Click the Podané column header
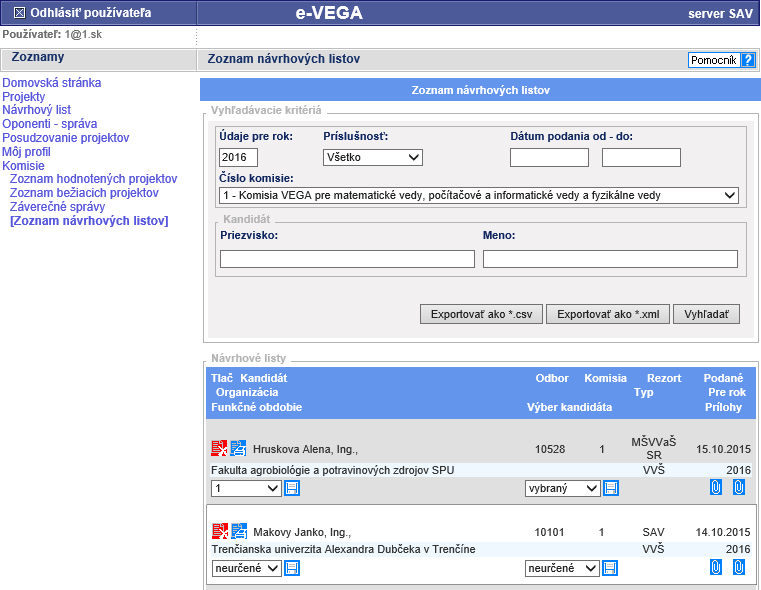This screenshot has width=761, height=590. pyautogui.click(x=723, y=378)
